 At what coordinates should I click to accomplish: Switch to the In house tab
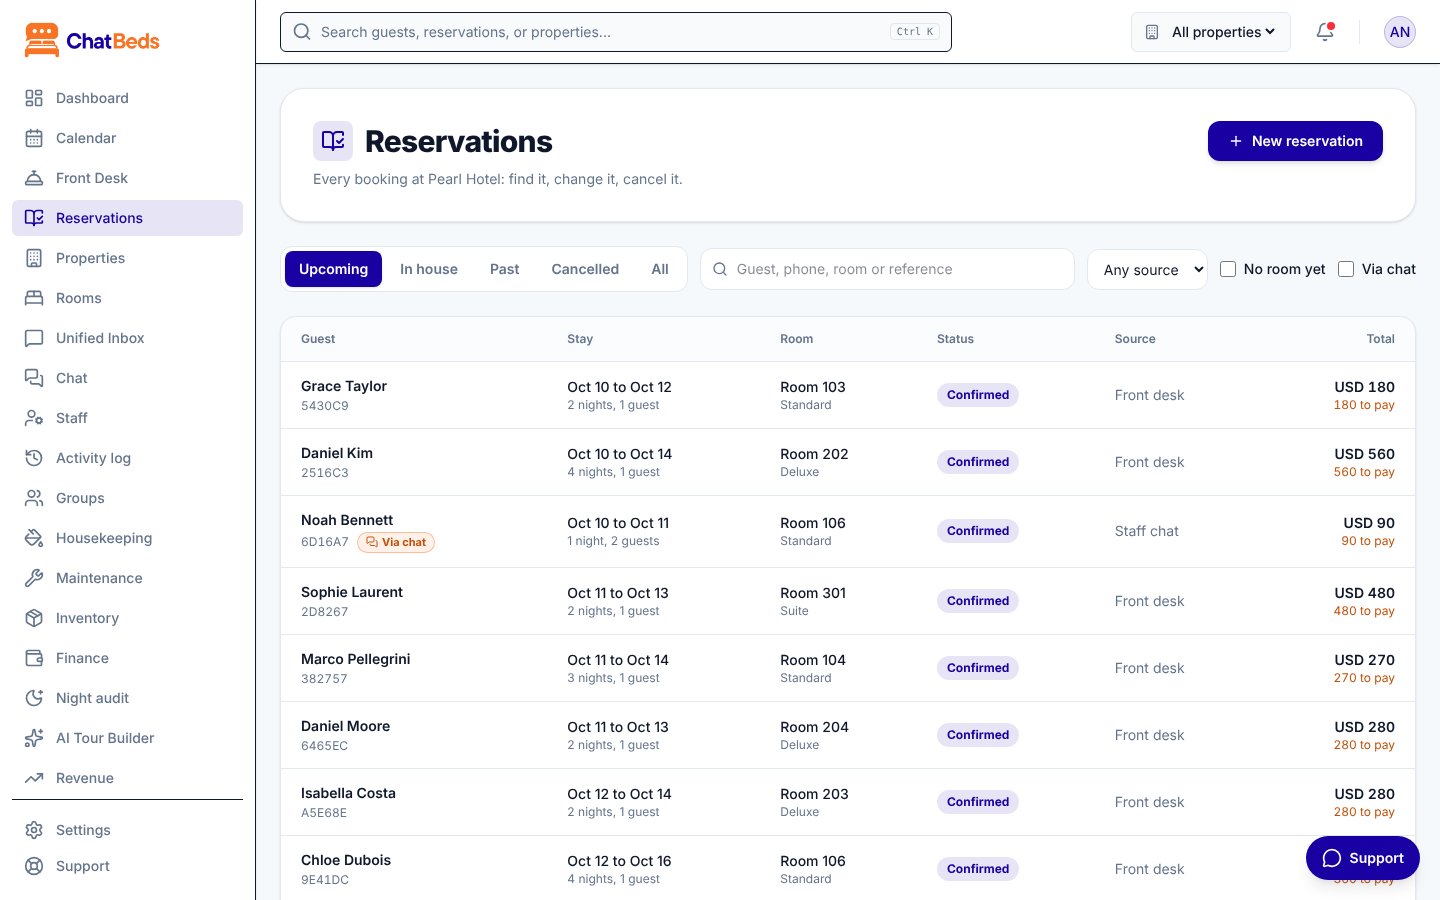point(429,269)
